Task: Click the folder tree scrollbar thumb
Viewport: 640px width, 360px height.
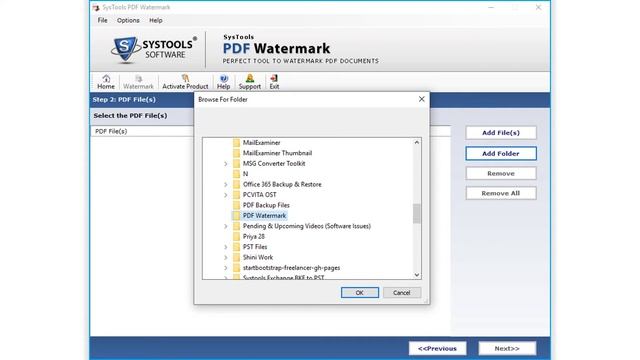Action: (416, 213)
